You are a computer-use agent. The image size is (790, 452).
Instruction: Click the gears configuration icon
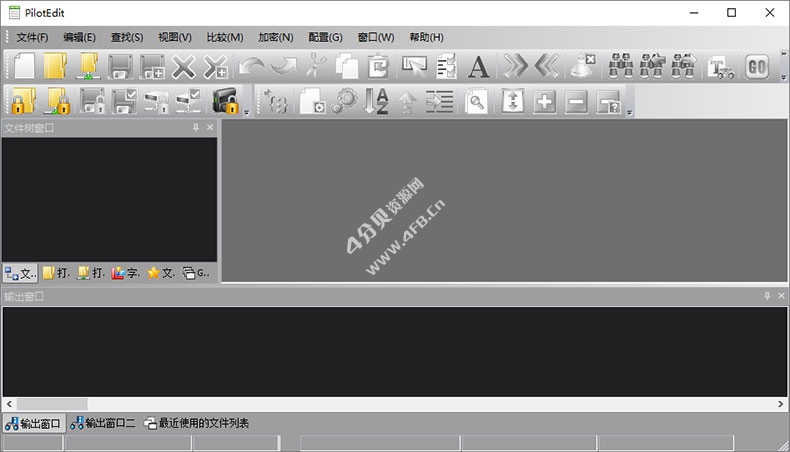pos(345,101)
